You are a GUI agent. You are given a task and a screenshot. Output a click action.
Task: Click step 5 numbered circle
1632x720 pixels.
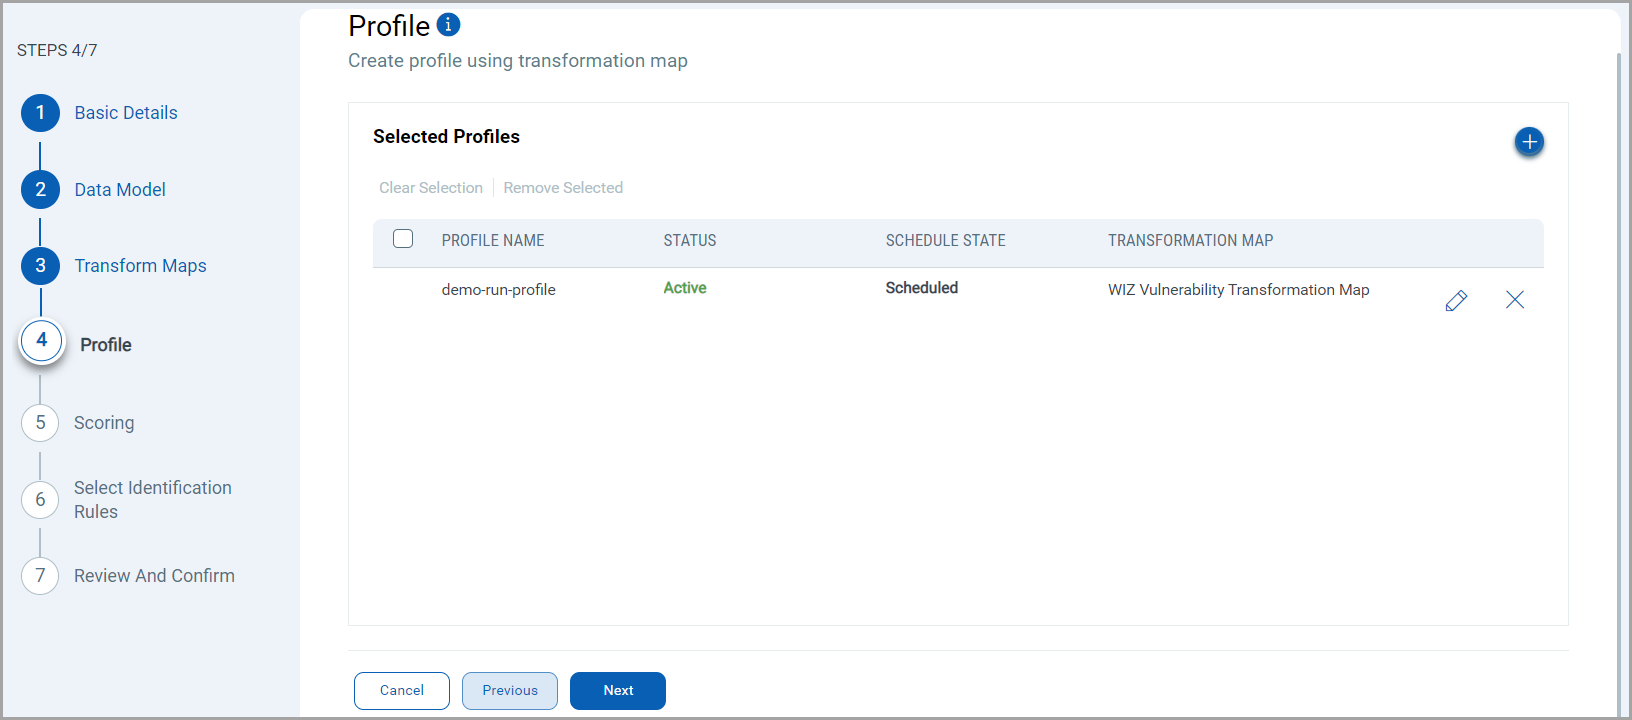click(40, 423)
